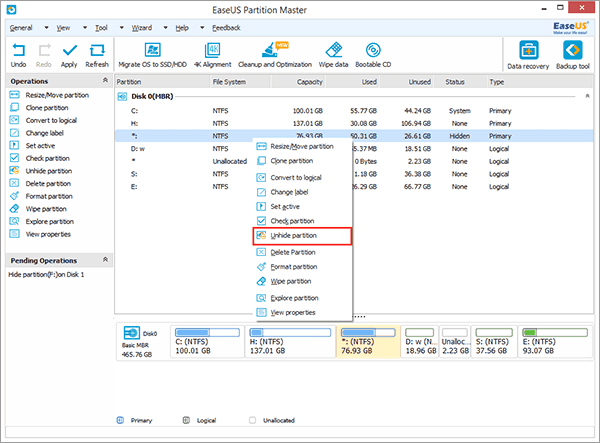The image size is (600, 443).
Task: Click S: (NTFS) 37.56 GB disk block
Action: pyautogui.click(x=494, y=342)
